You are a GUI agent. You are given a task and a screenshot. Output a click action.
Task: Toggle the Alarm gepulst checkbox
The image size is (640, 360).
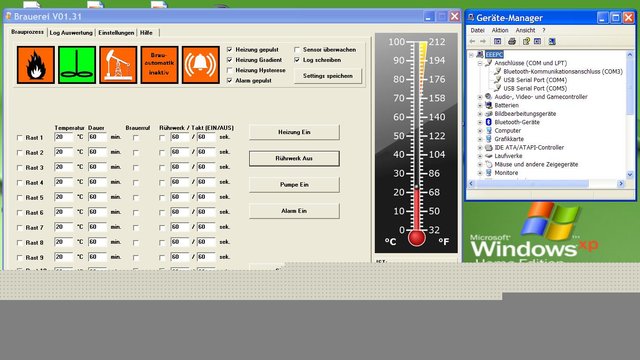229,80
